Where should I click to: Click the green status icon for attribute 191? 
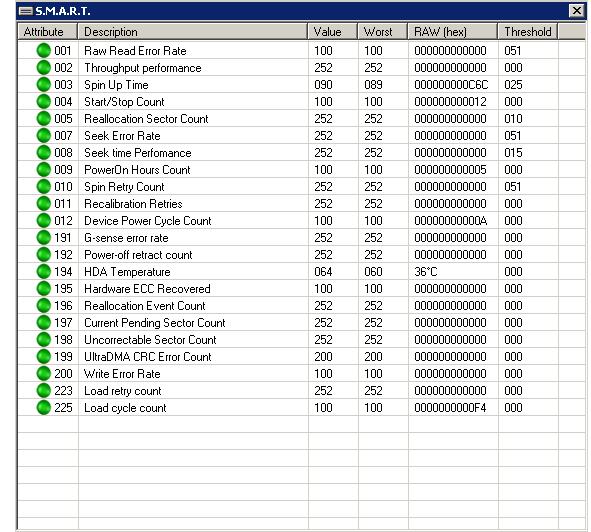(x=44, y=238)
